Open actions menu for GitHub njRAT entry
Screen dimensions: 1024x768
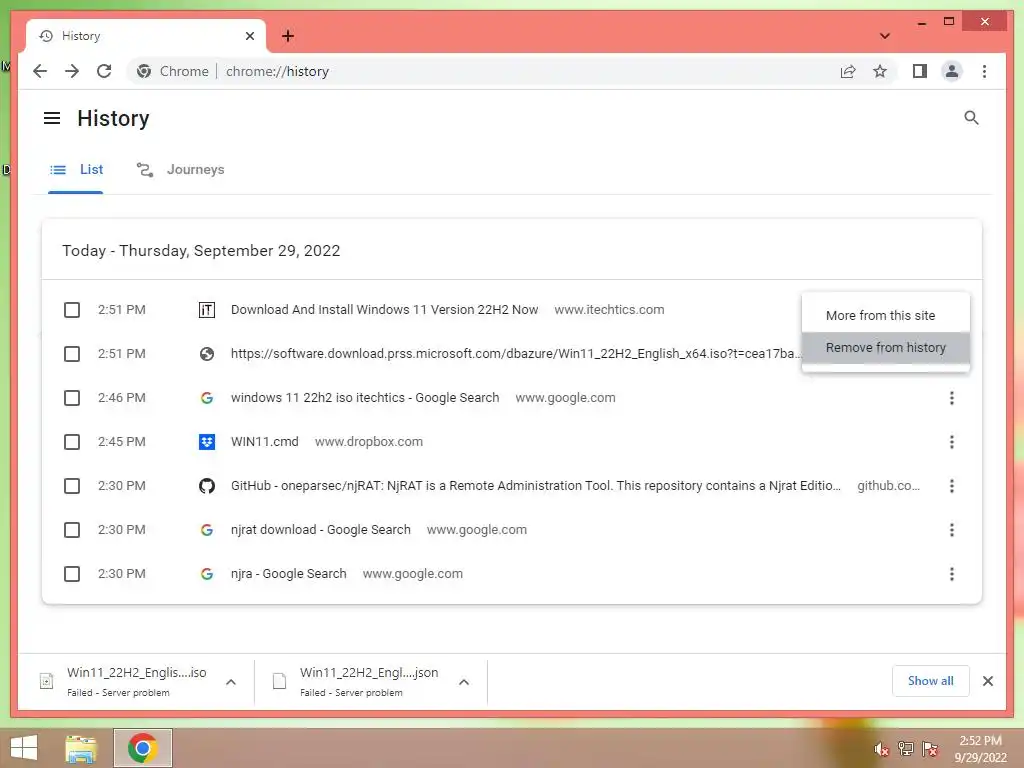[952, 486]
